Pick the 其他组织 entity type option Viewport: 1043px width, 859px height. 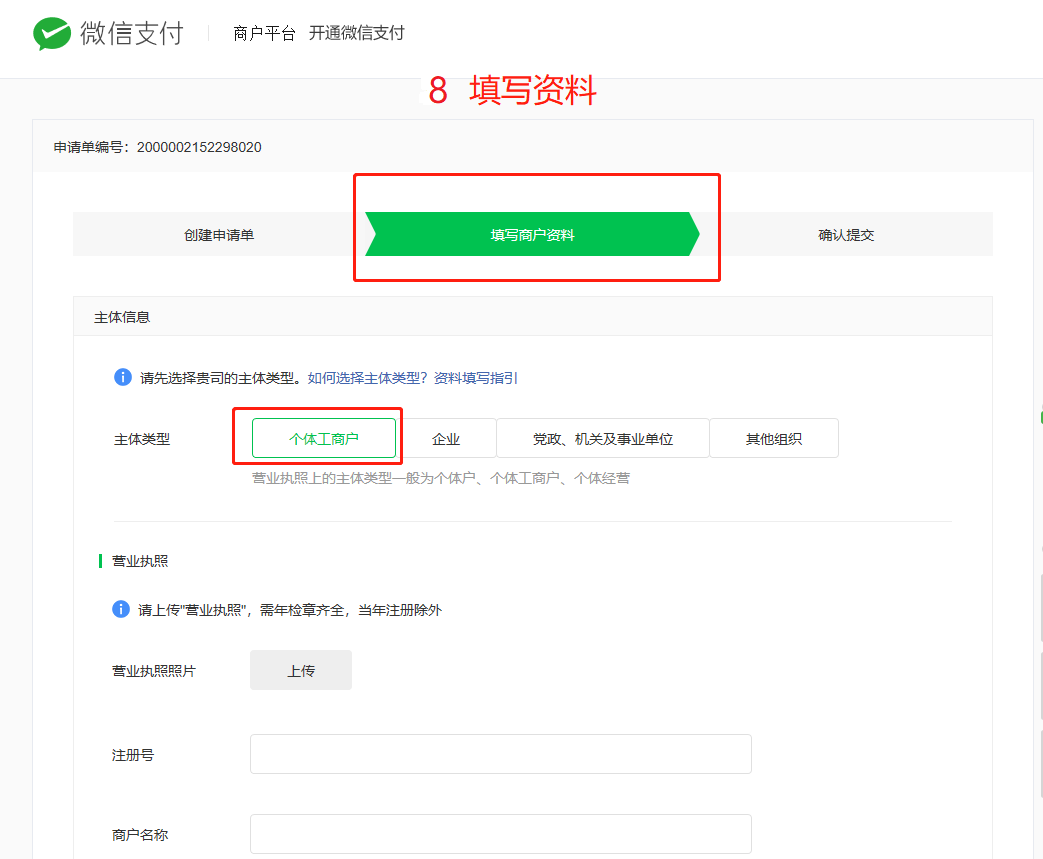pos(773,438)
